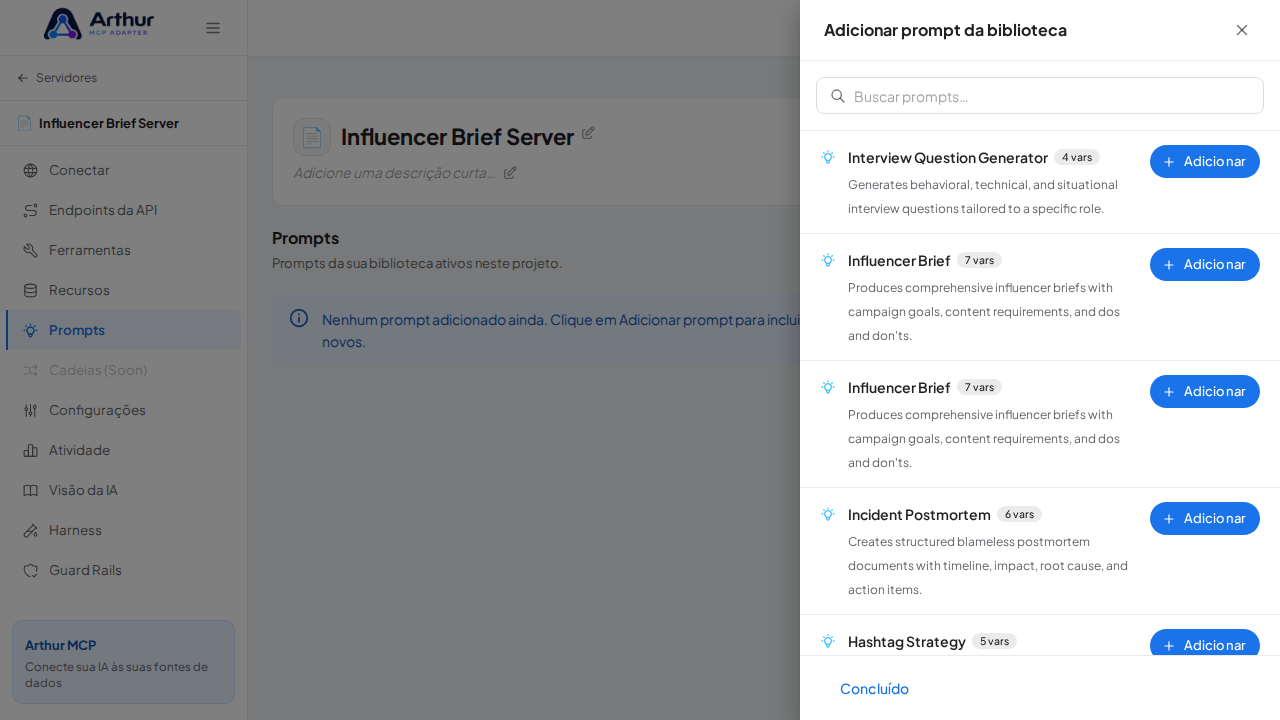Click the search magnifier icon

point(838,96)
